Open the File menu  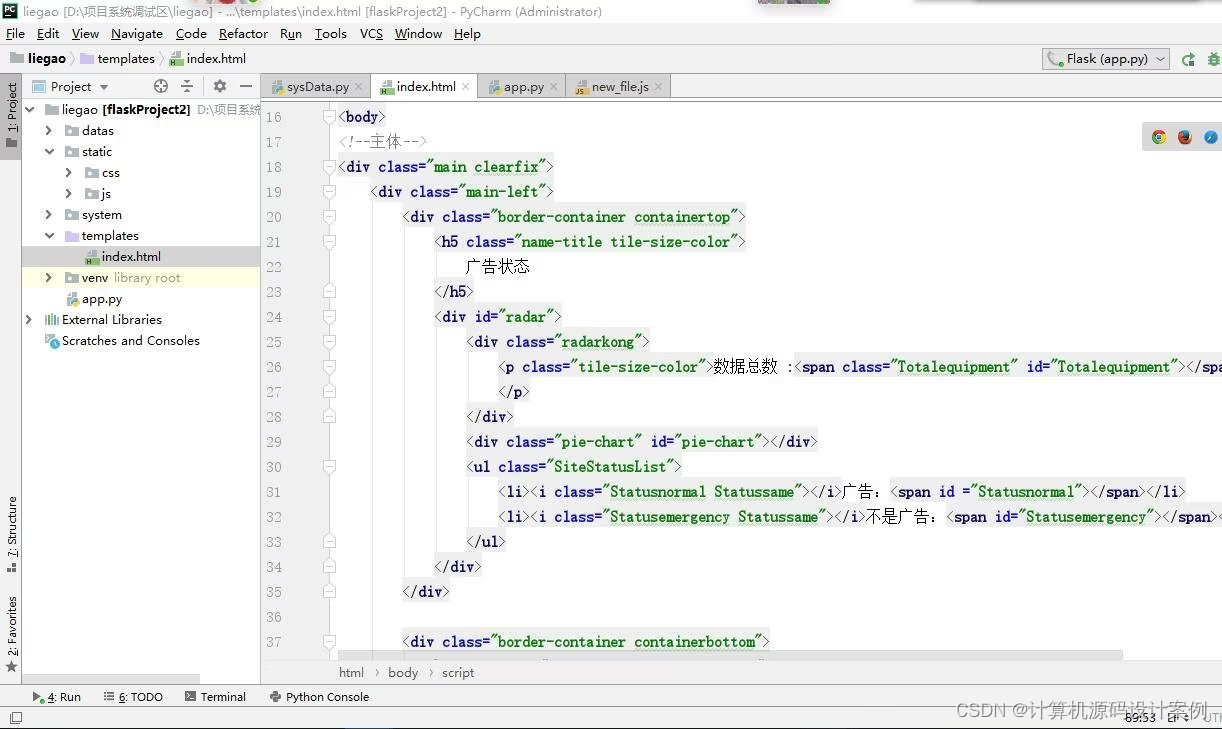15,33
